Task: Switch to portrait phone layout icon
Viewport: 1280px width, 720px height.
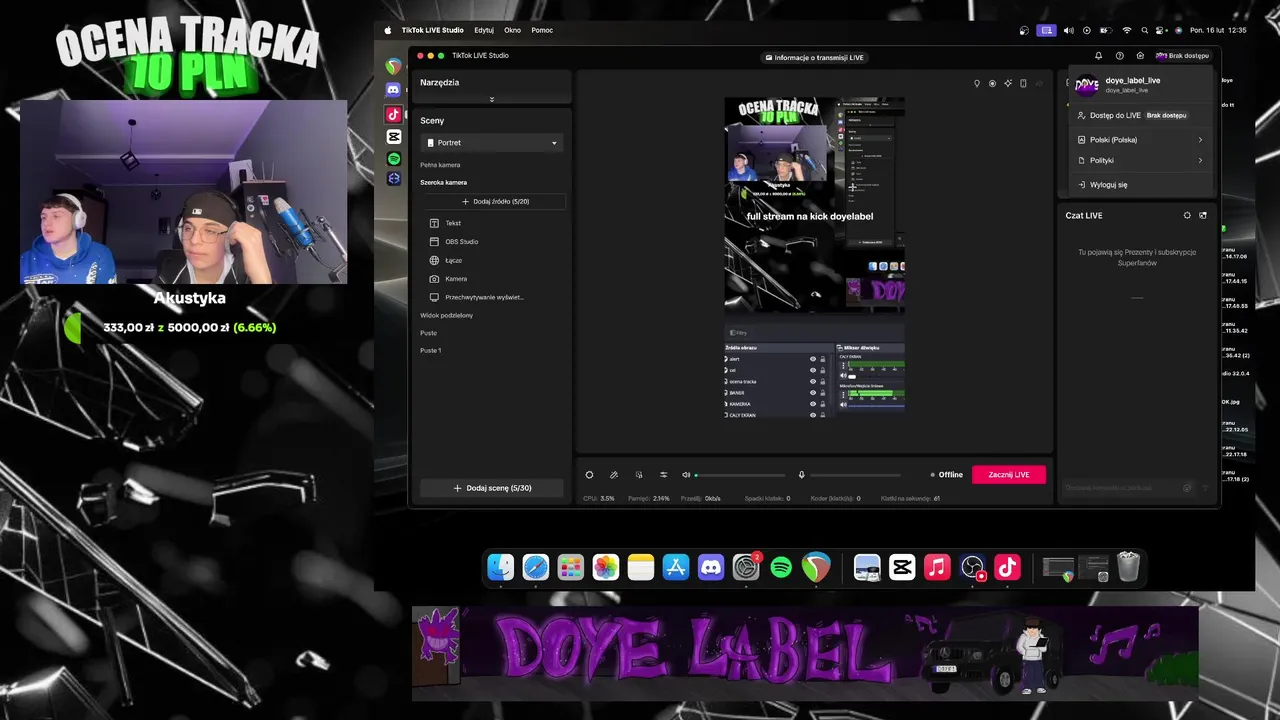Action: click(1023, 83)
